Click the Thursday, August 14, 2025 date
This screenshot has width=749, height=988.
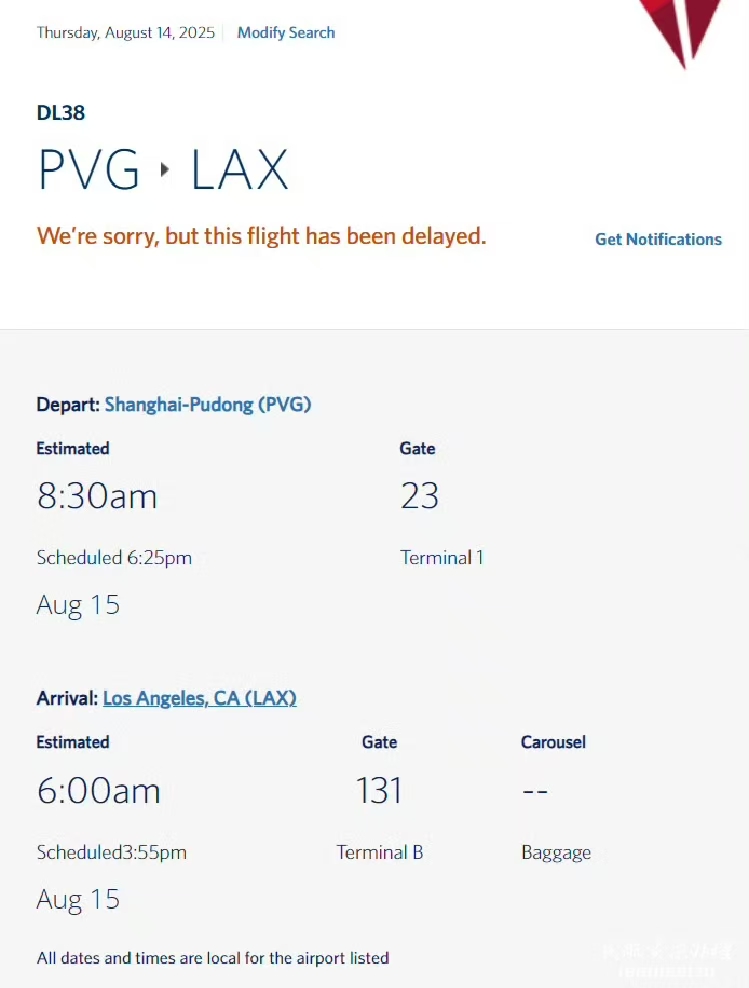tap(126, 33)
